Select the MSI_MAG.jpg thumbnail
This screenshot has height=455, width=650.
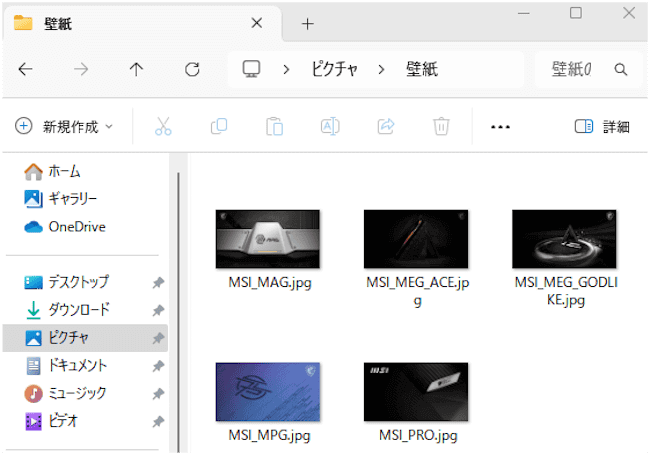[268, 239]
